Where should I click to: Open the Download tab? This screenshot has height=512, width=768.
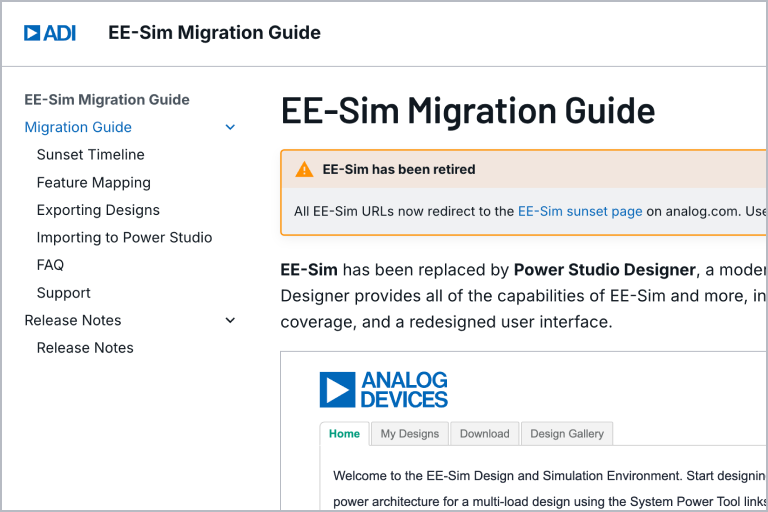point(484,434)
